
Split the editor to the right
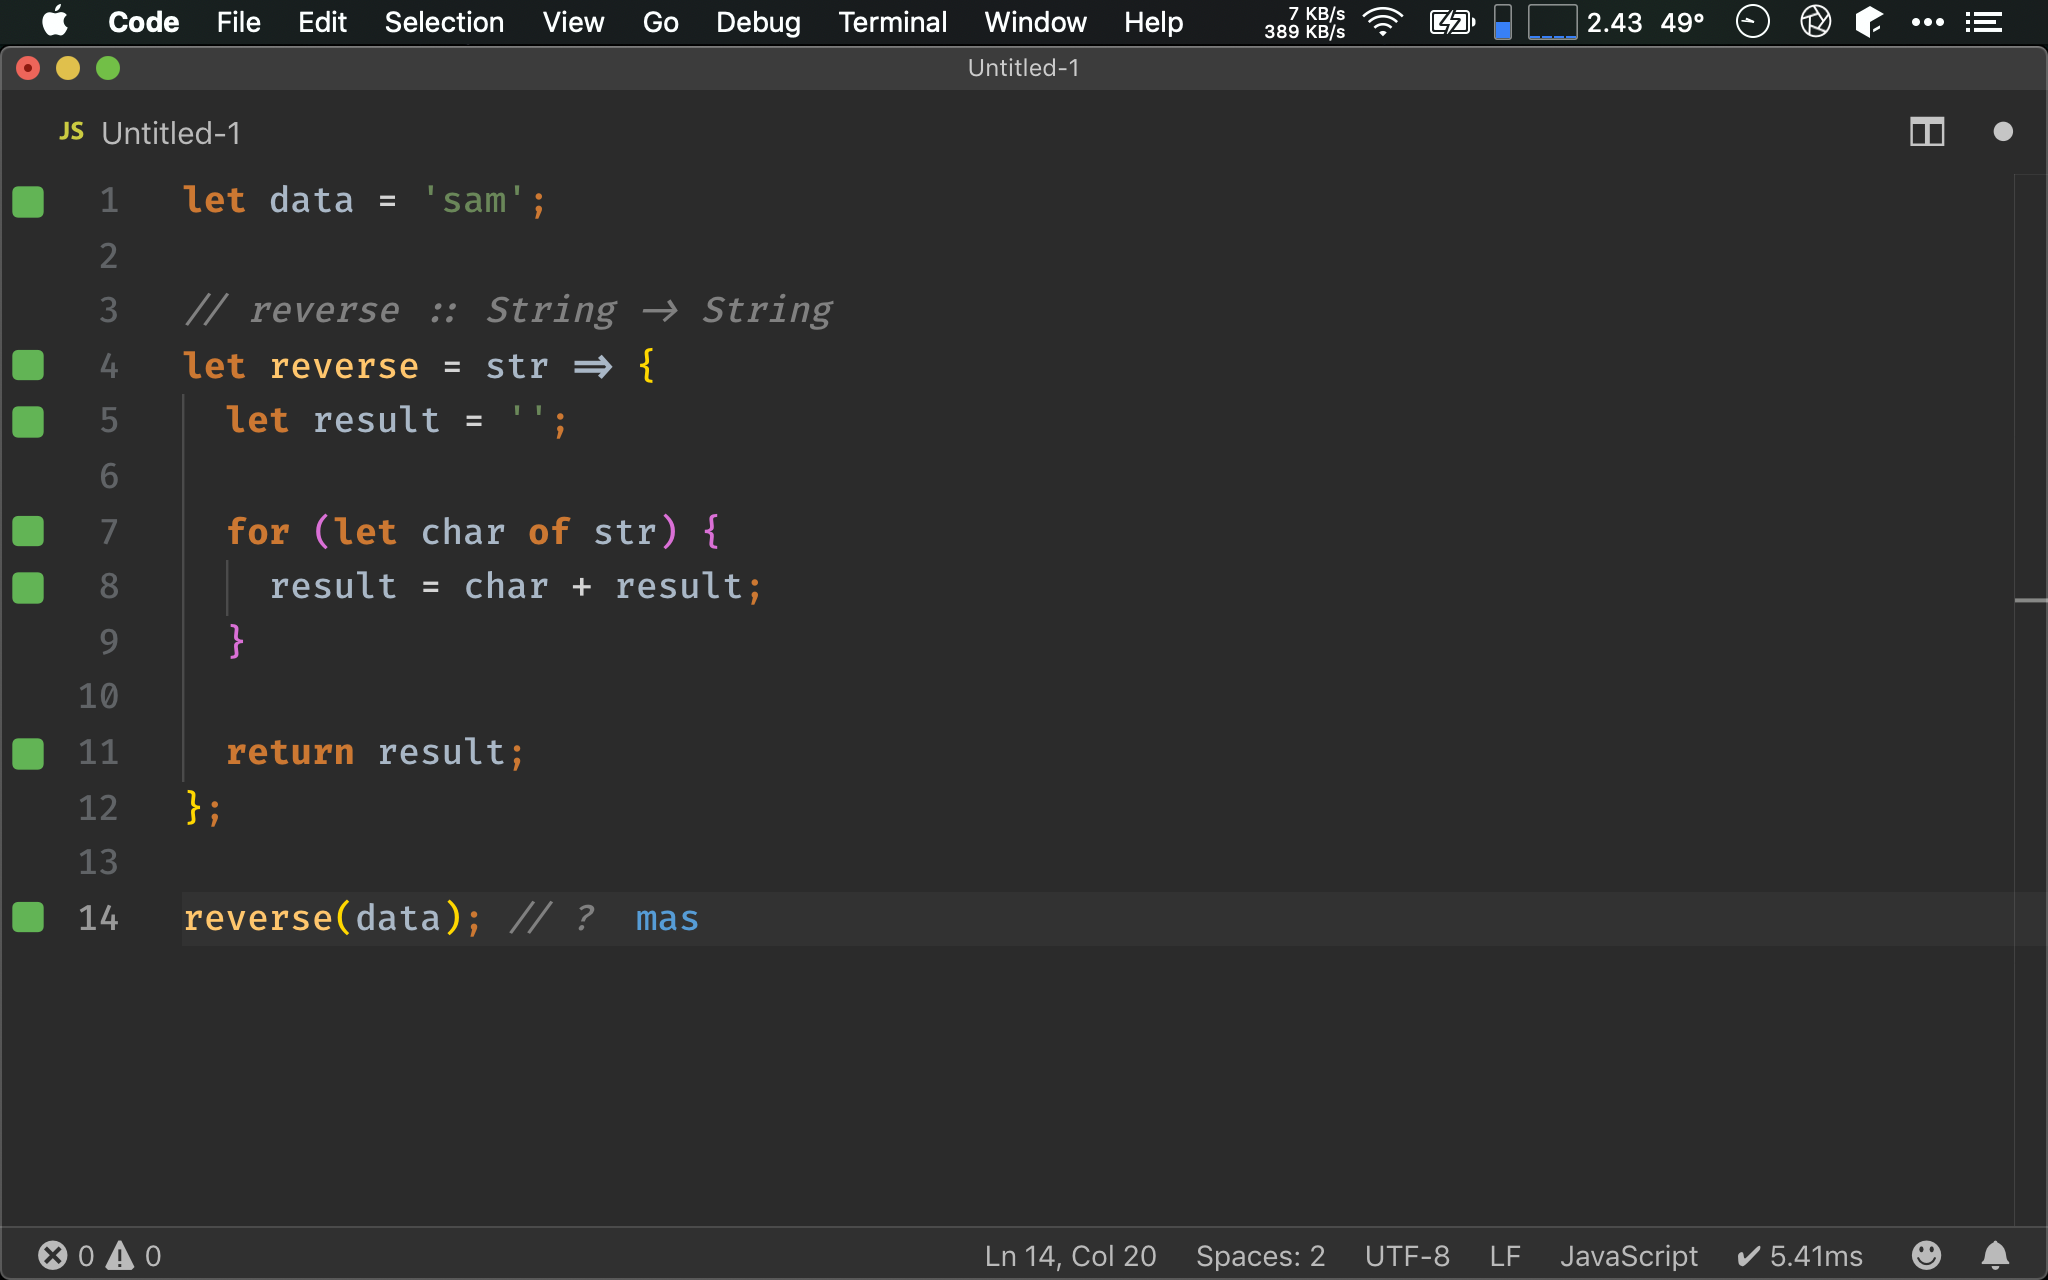pos(1927,132)
